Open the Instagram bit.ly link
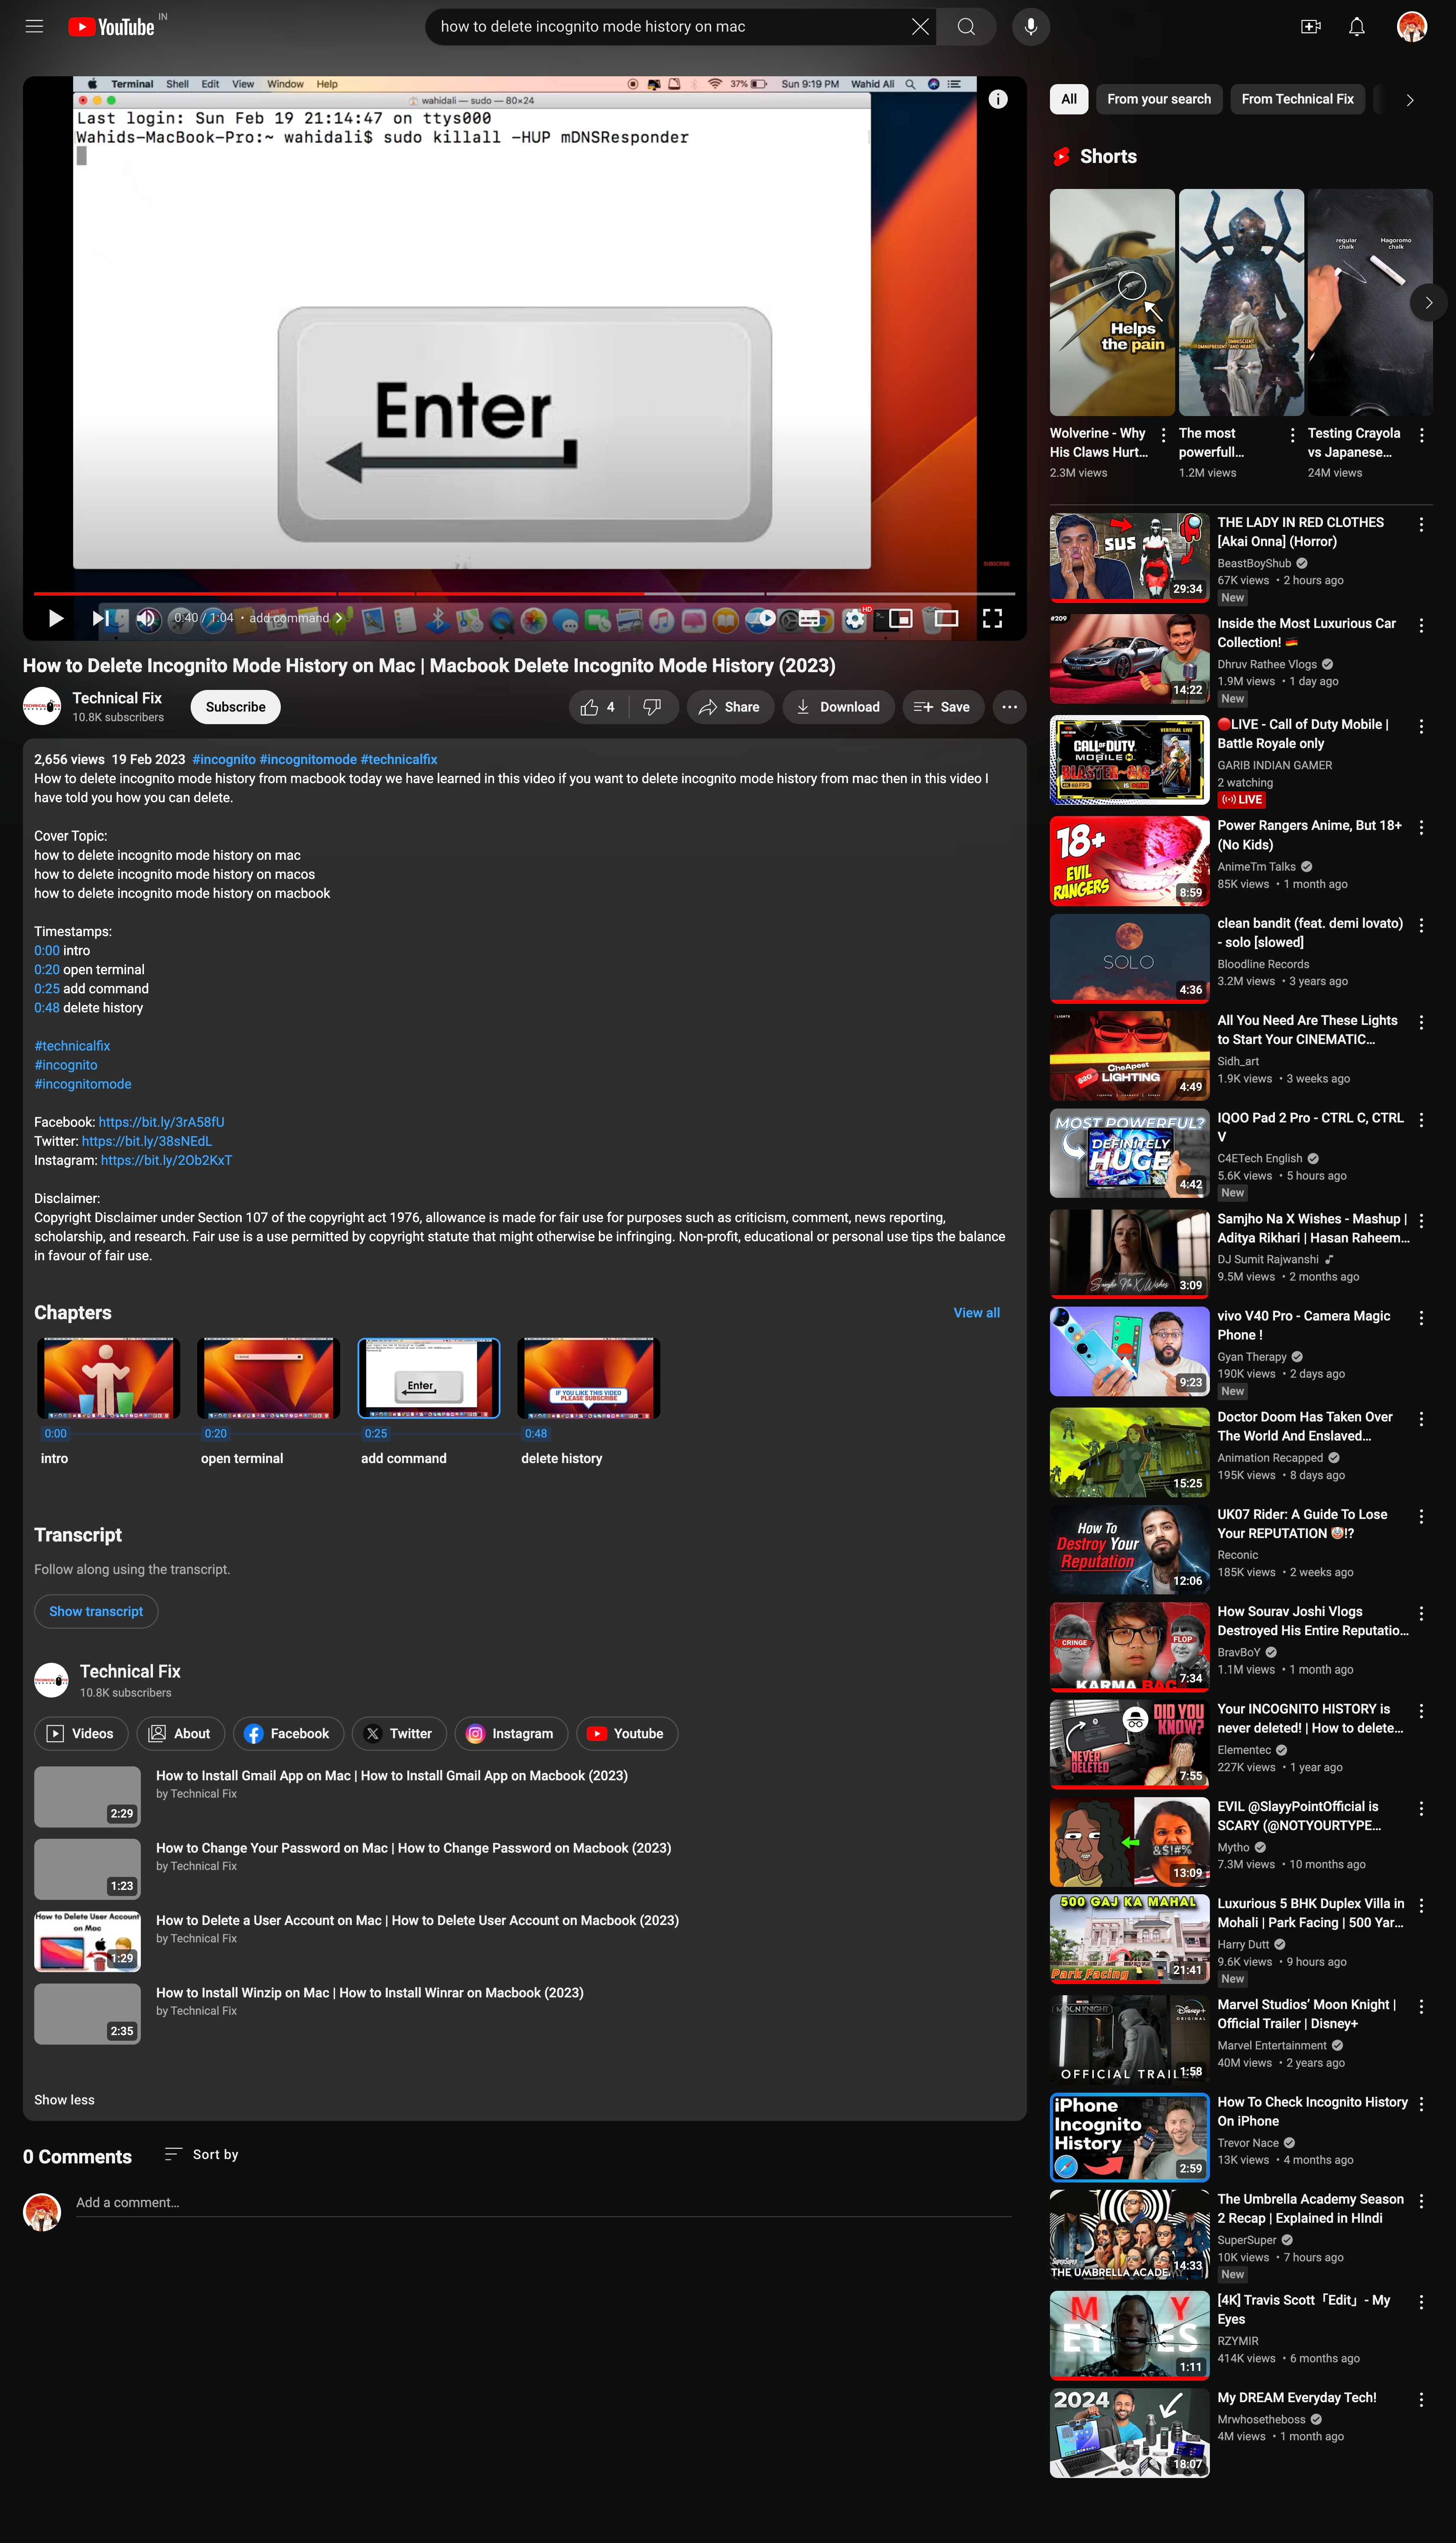The height and width of the screenshot is (2543, 1456). [x=166, y=1160]
